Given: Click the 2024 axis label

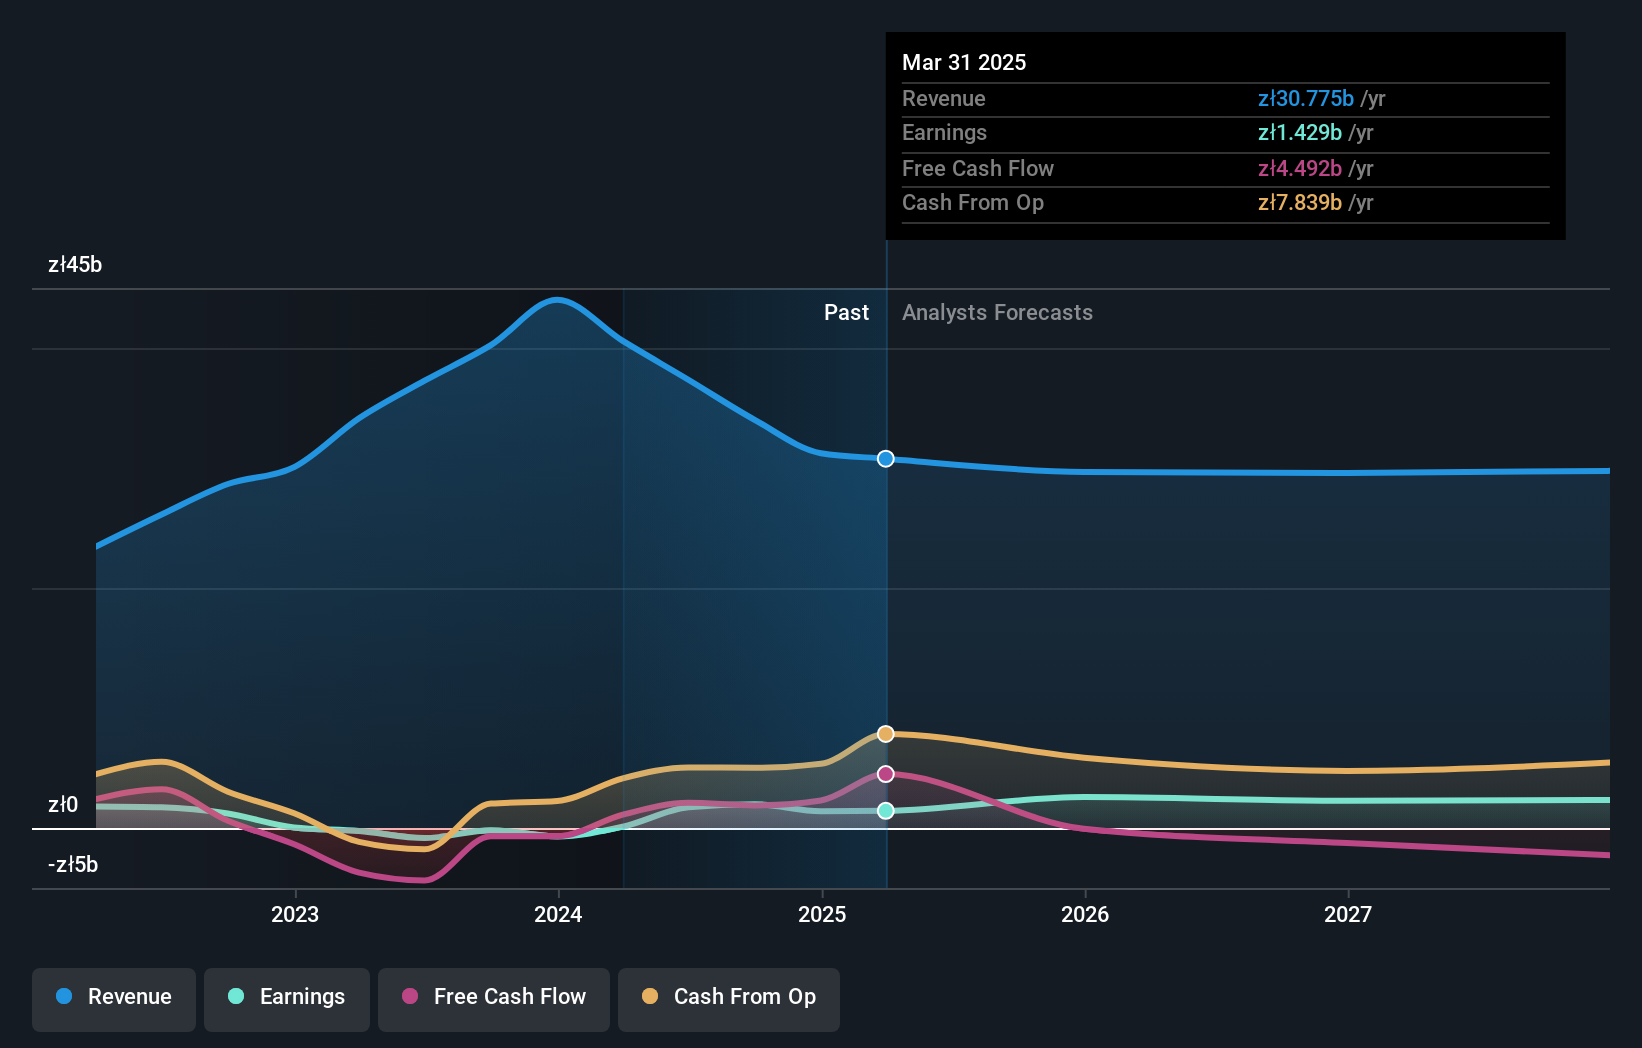Looking at the screenshot, I should 558,914.
